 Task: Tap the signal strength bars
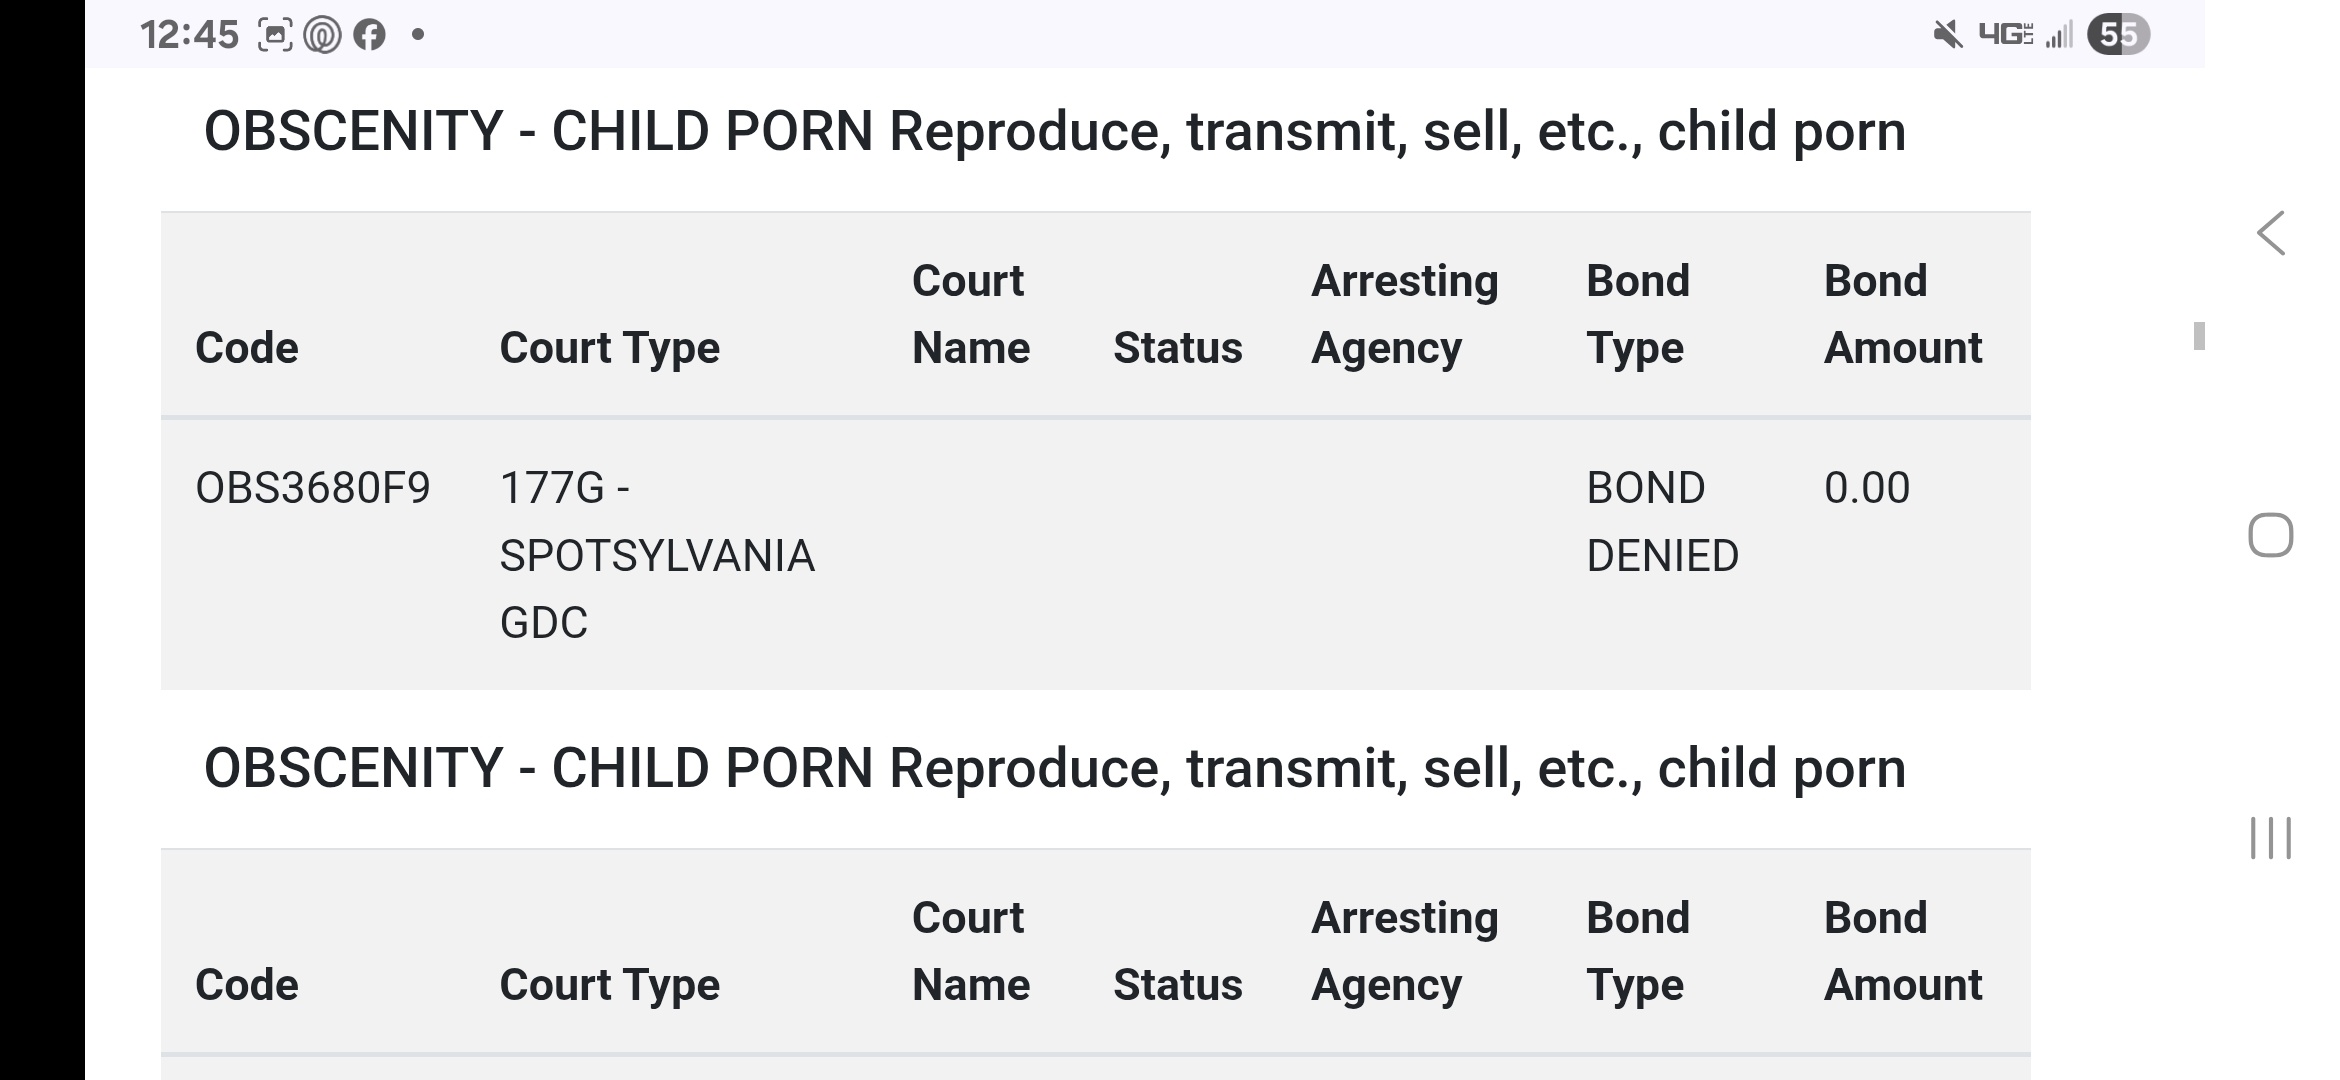click(2059, 35)
